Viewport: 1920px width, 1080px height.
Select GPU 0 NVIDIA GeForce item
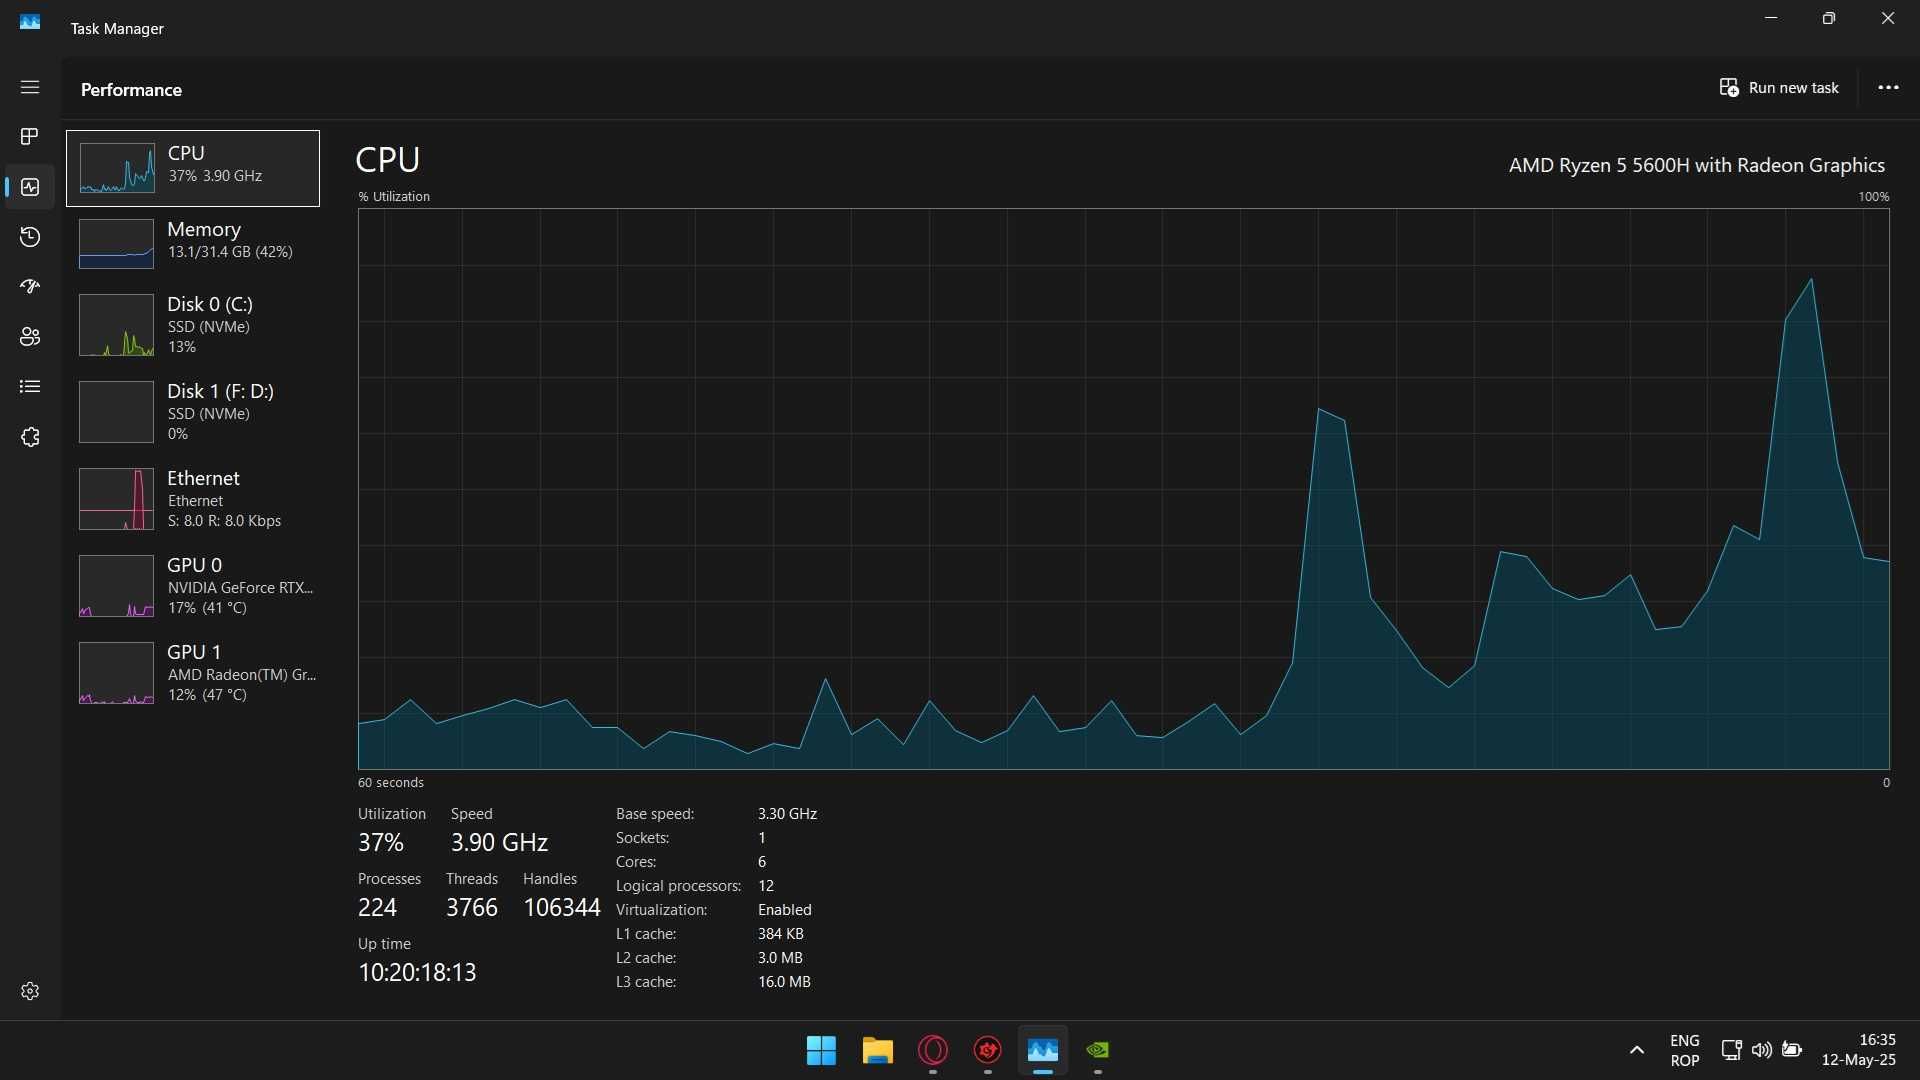tap(193, 586)
